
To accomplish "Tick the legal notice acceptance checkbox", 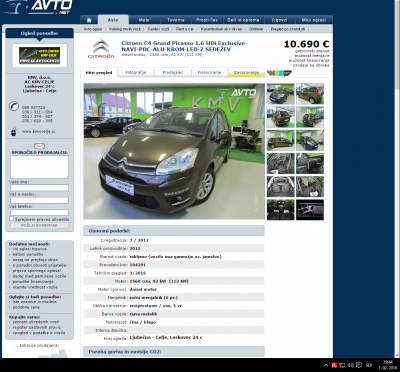I will click(11, 219).
